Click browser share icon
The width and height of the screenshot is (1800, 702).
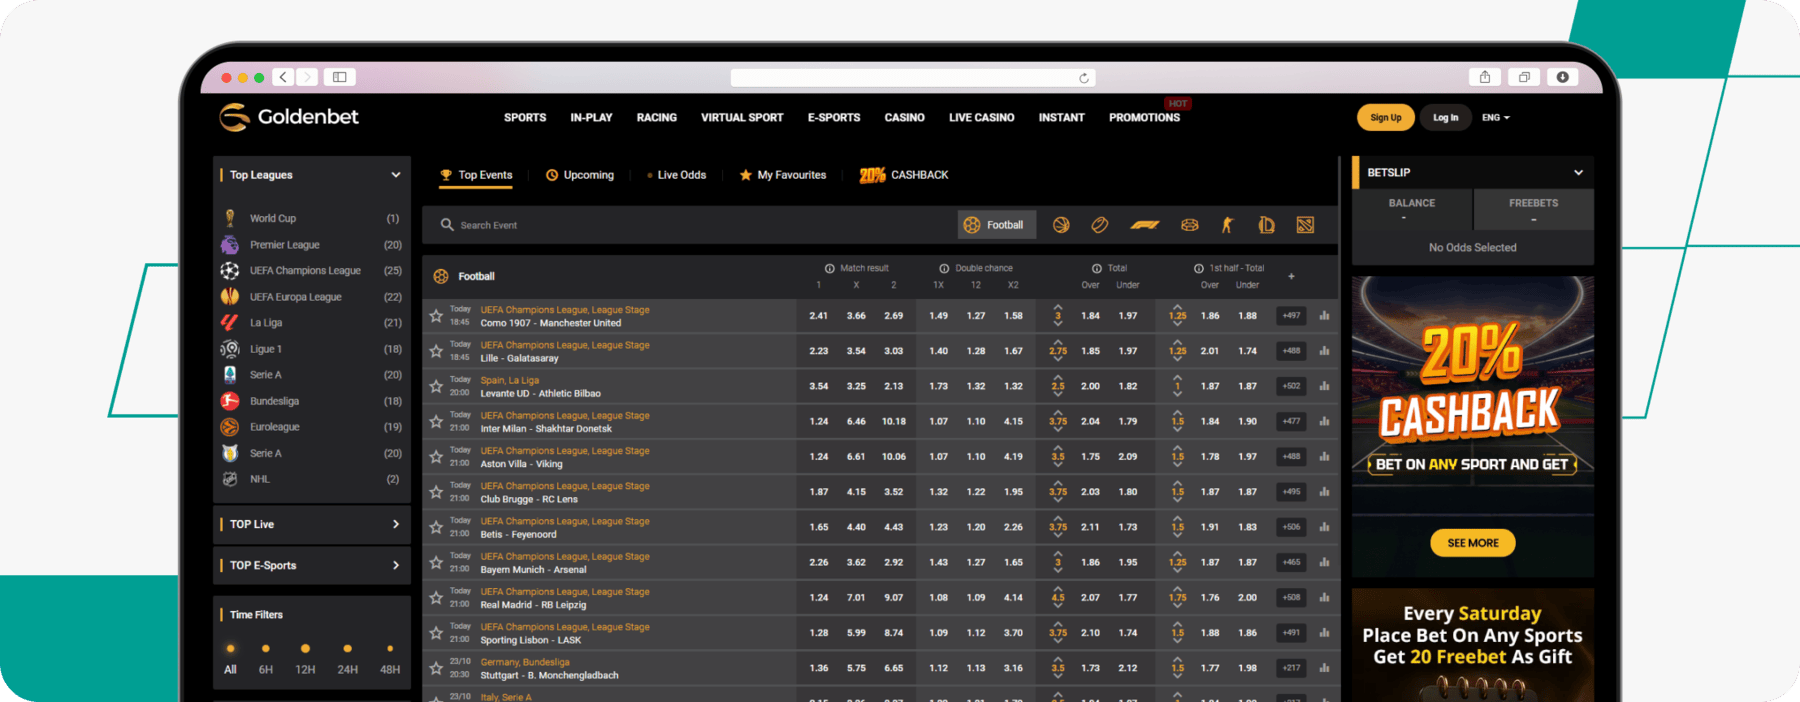1485,77
